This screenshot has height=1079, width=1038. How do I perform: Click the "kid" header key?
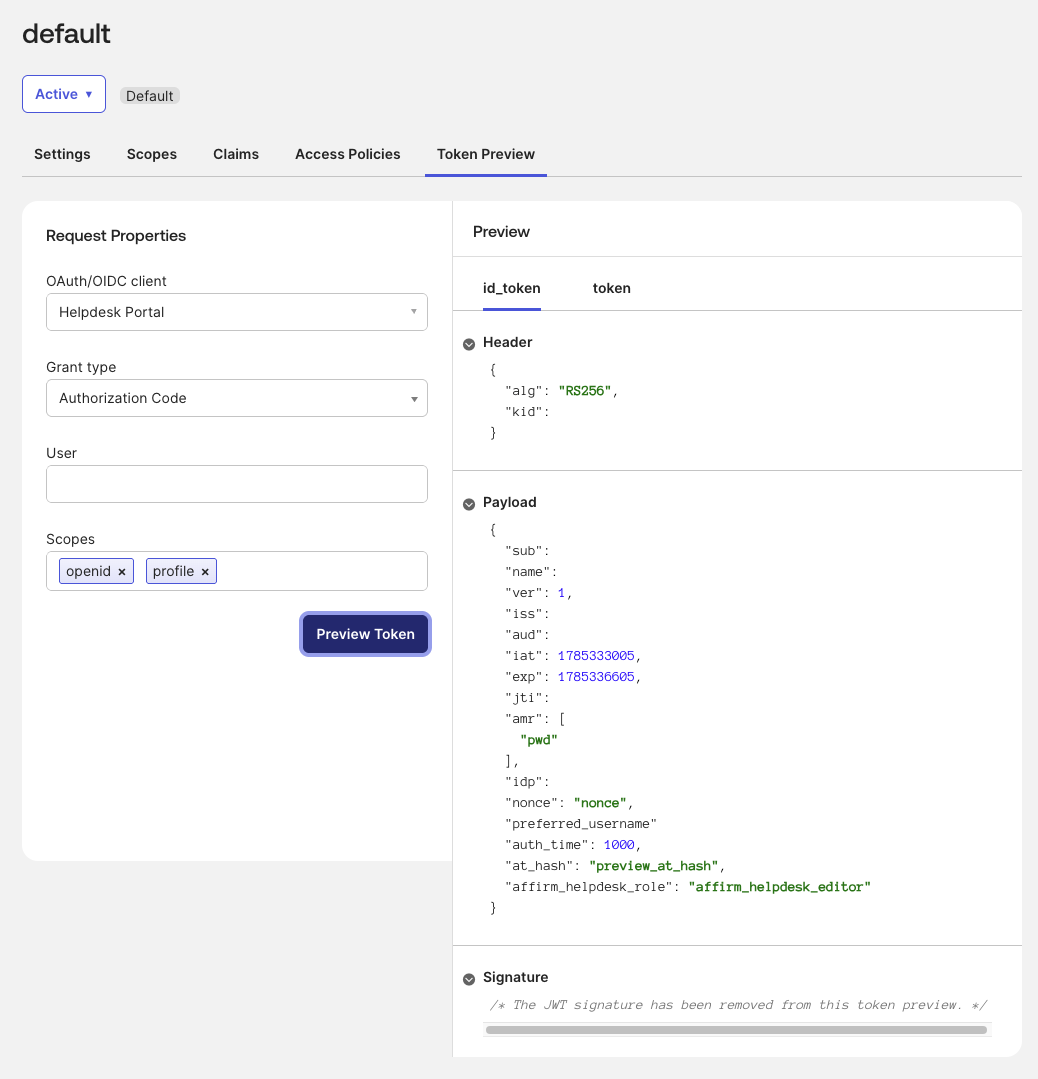pos(523,412)
